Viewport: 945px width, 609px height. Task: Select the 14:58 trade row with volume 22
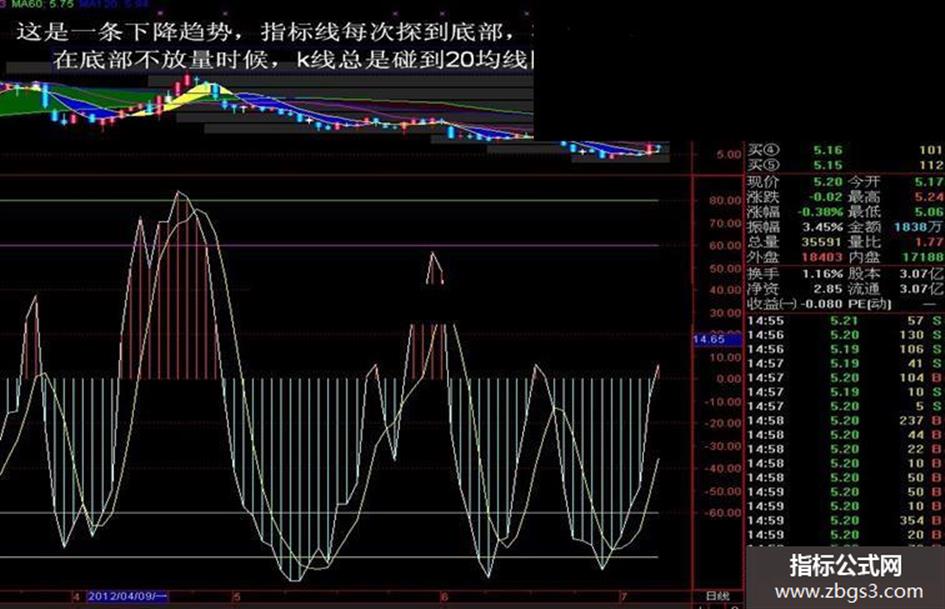845,449
